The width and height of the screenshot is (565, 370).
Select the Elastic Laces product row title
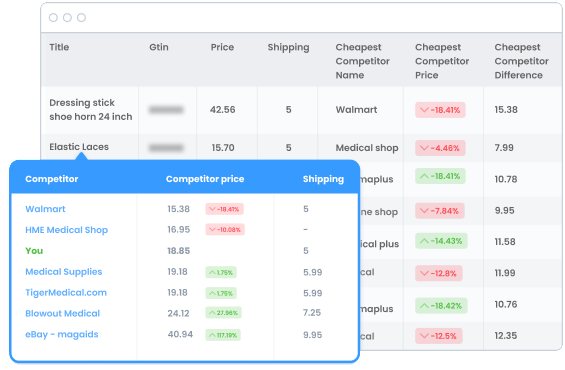pos(79,147)
